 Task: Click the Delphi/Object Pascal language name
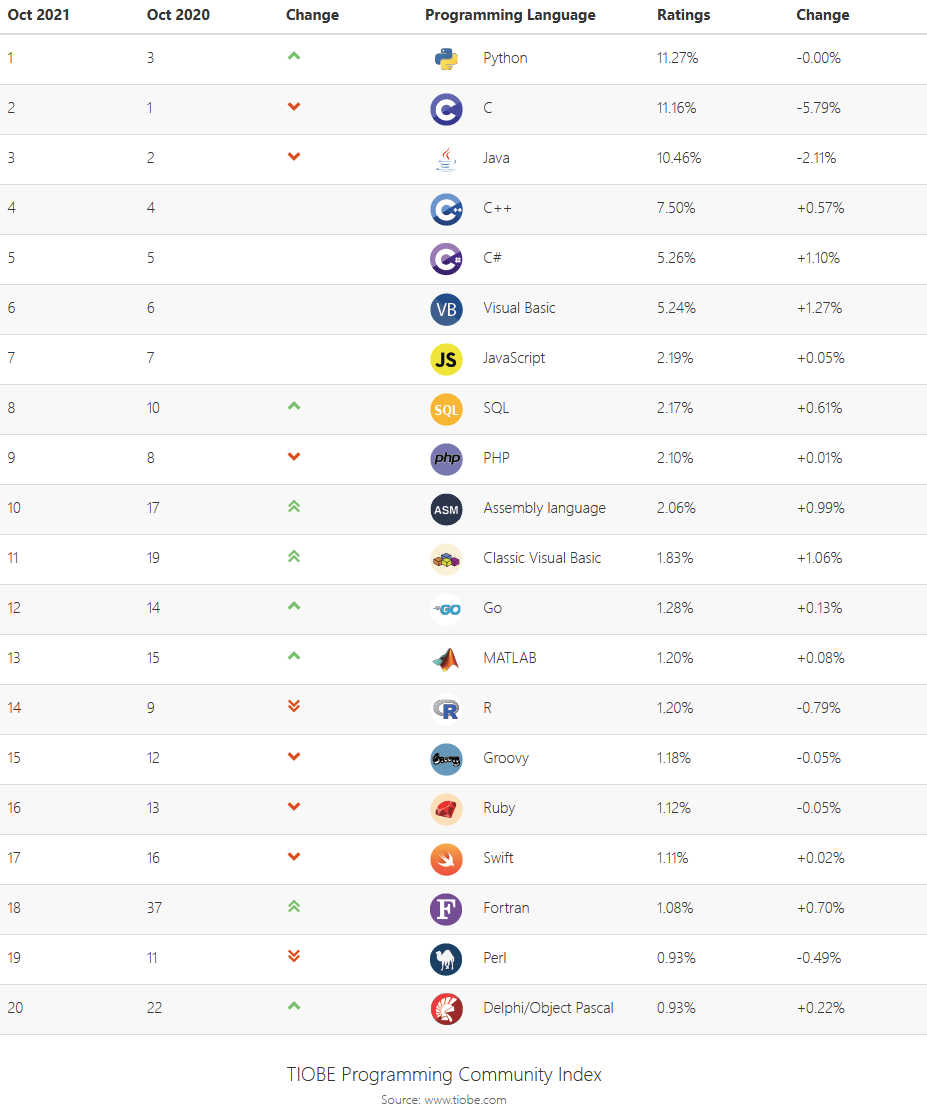(548, 1008)
